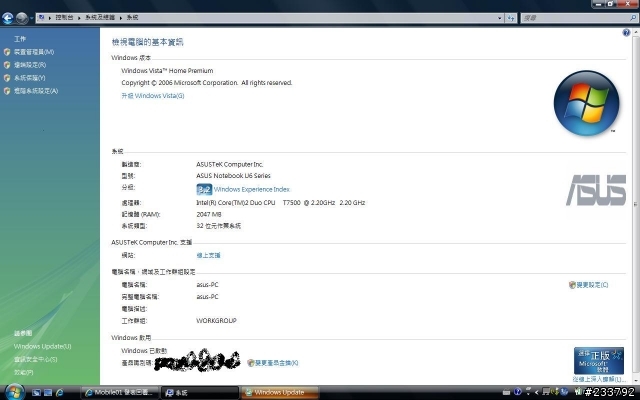Go back with the blue Back arrow
640x400 pixels.
tap(7, 18)
